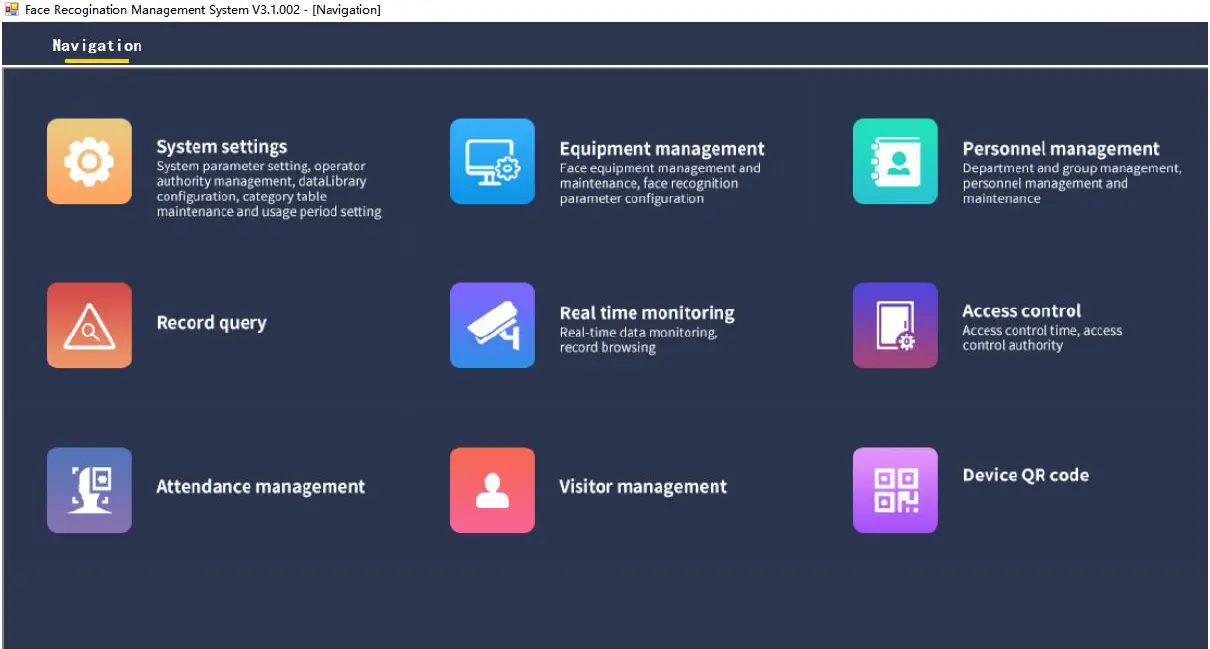1210x649 pixels.
Task: Click 'Access control time, access' description text
Action: 1042,330
